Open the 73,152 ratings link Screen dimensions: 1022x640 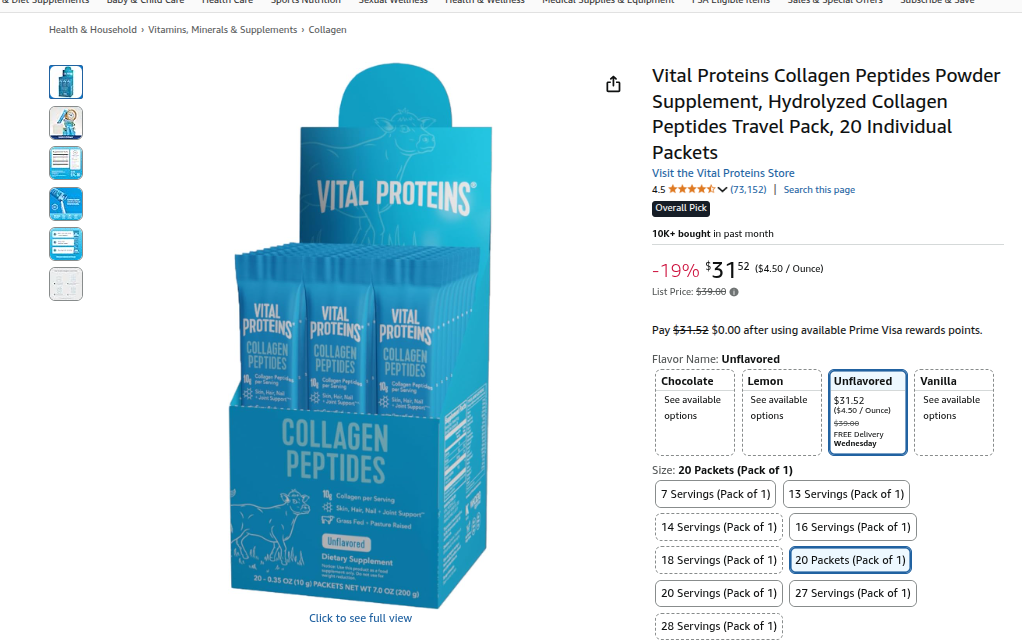click(x=748, y=190)
